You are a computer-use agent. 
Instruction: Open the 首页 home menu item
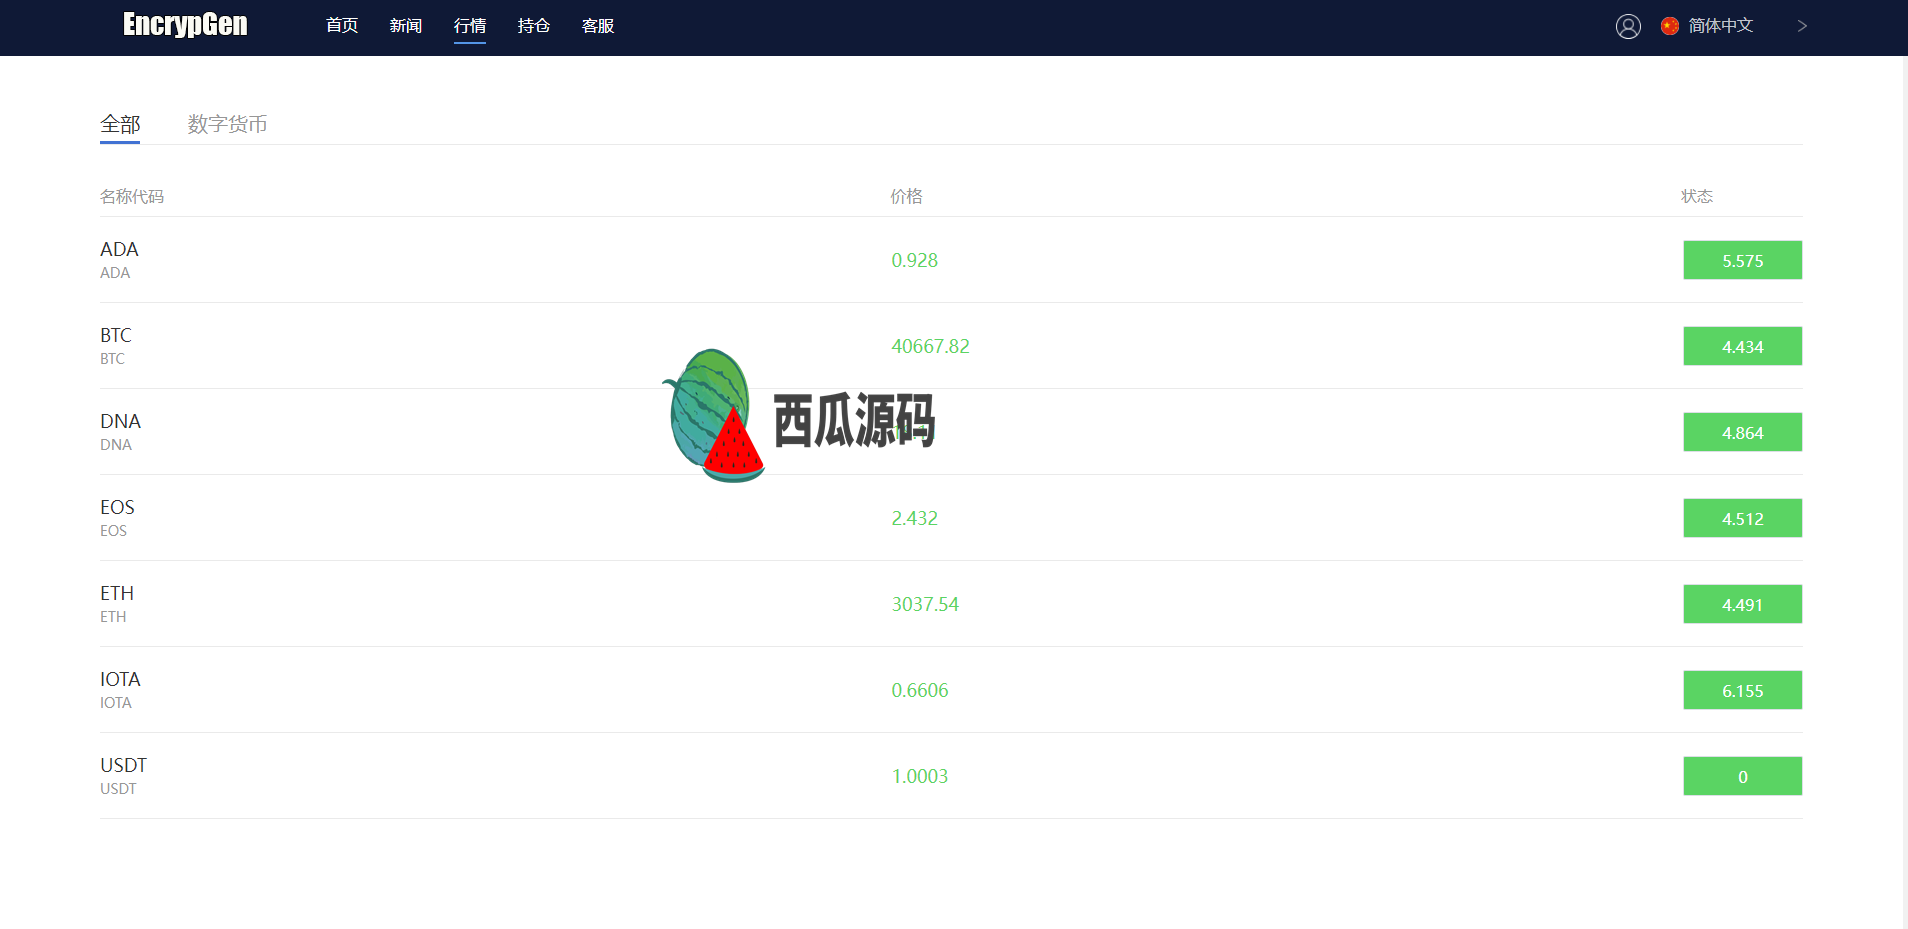342,26
